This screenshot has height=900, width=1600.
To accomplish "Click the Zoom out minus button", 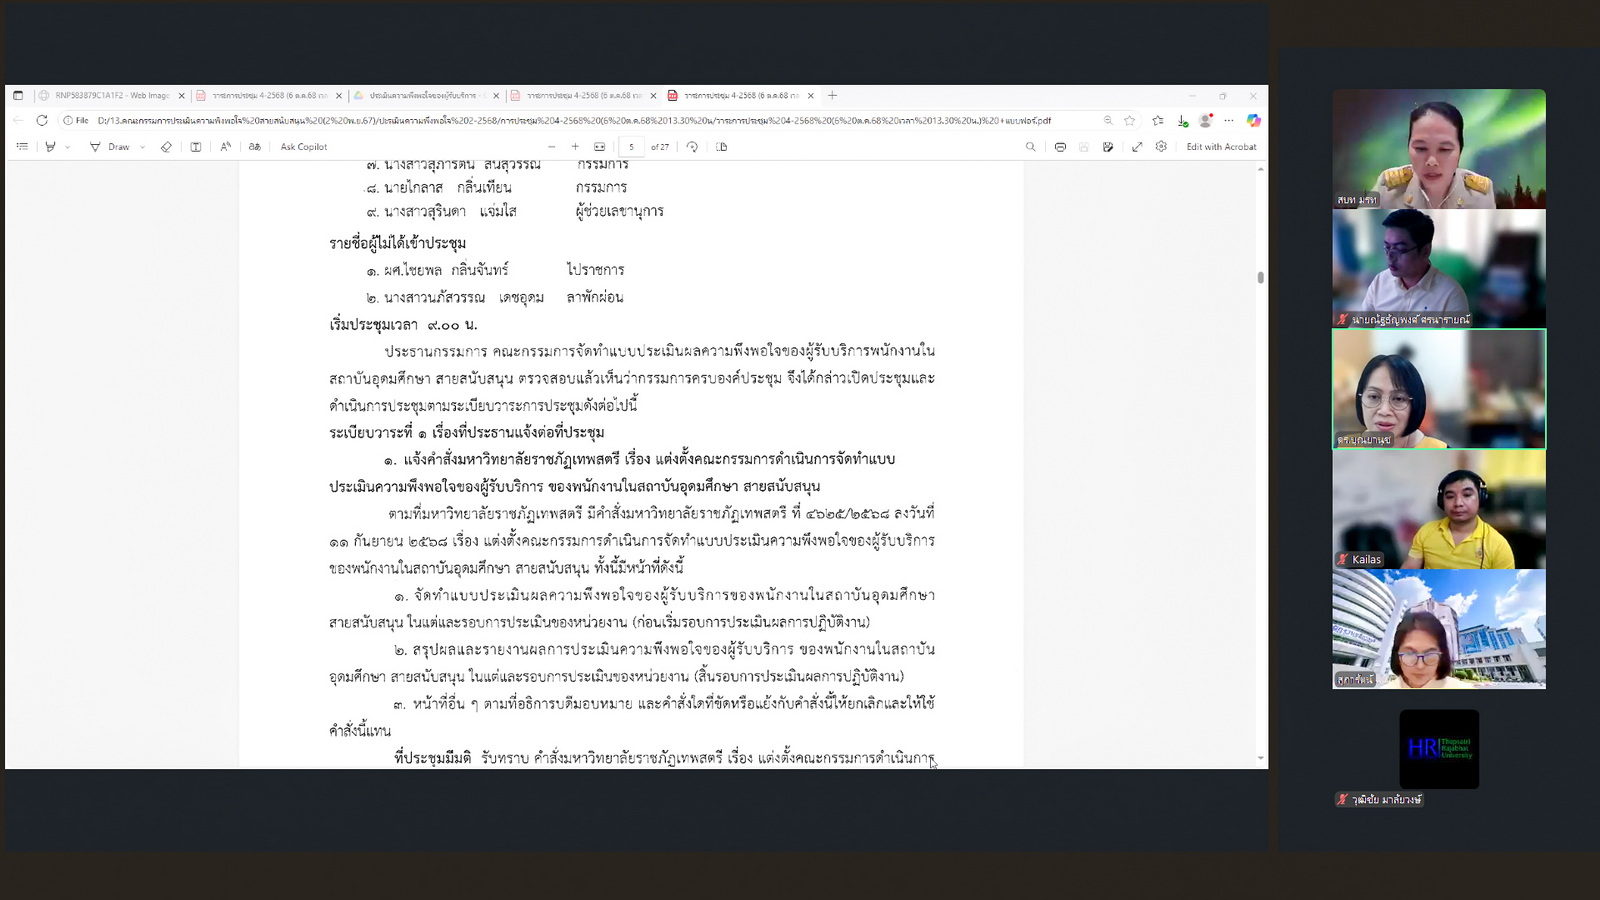I will click(551, 147).
